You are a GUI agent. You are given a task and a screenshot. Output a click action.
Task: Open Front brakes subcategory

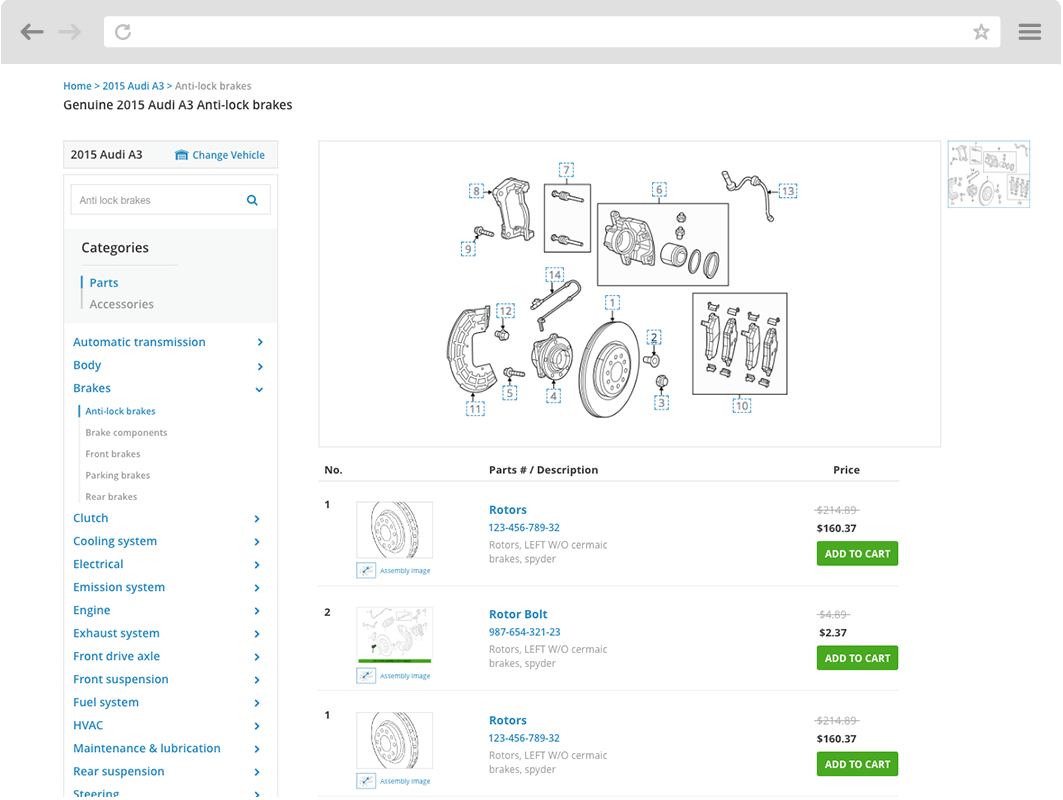113,454
